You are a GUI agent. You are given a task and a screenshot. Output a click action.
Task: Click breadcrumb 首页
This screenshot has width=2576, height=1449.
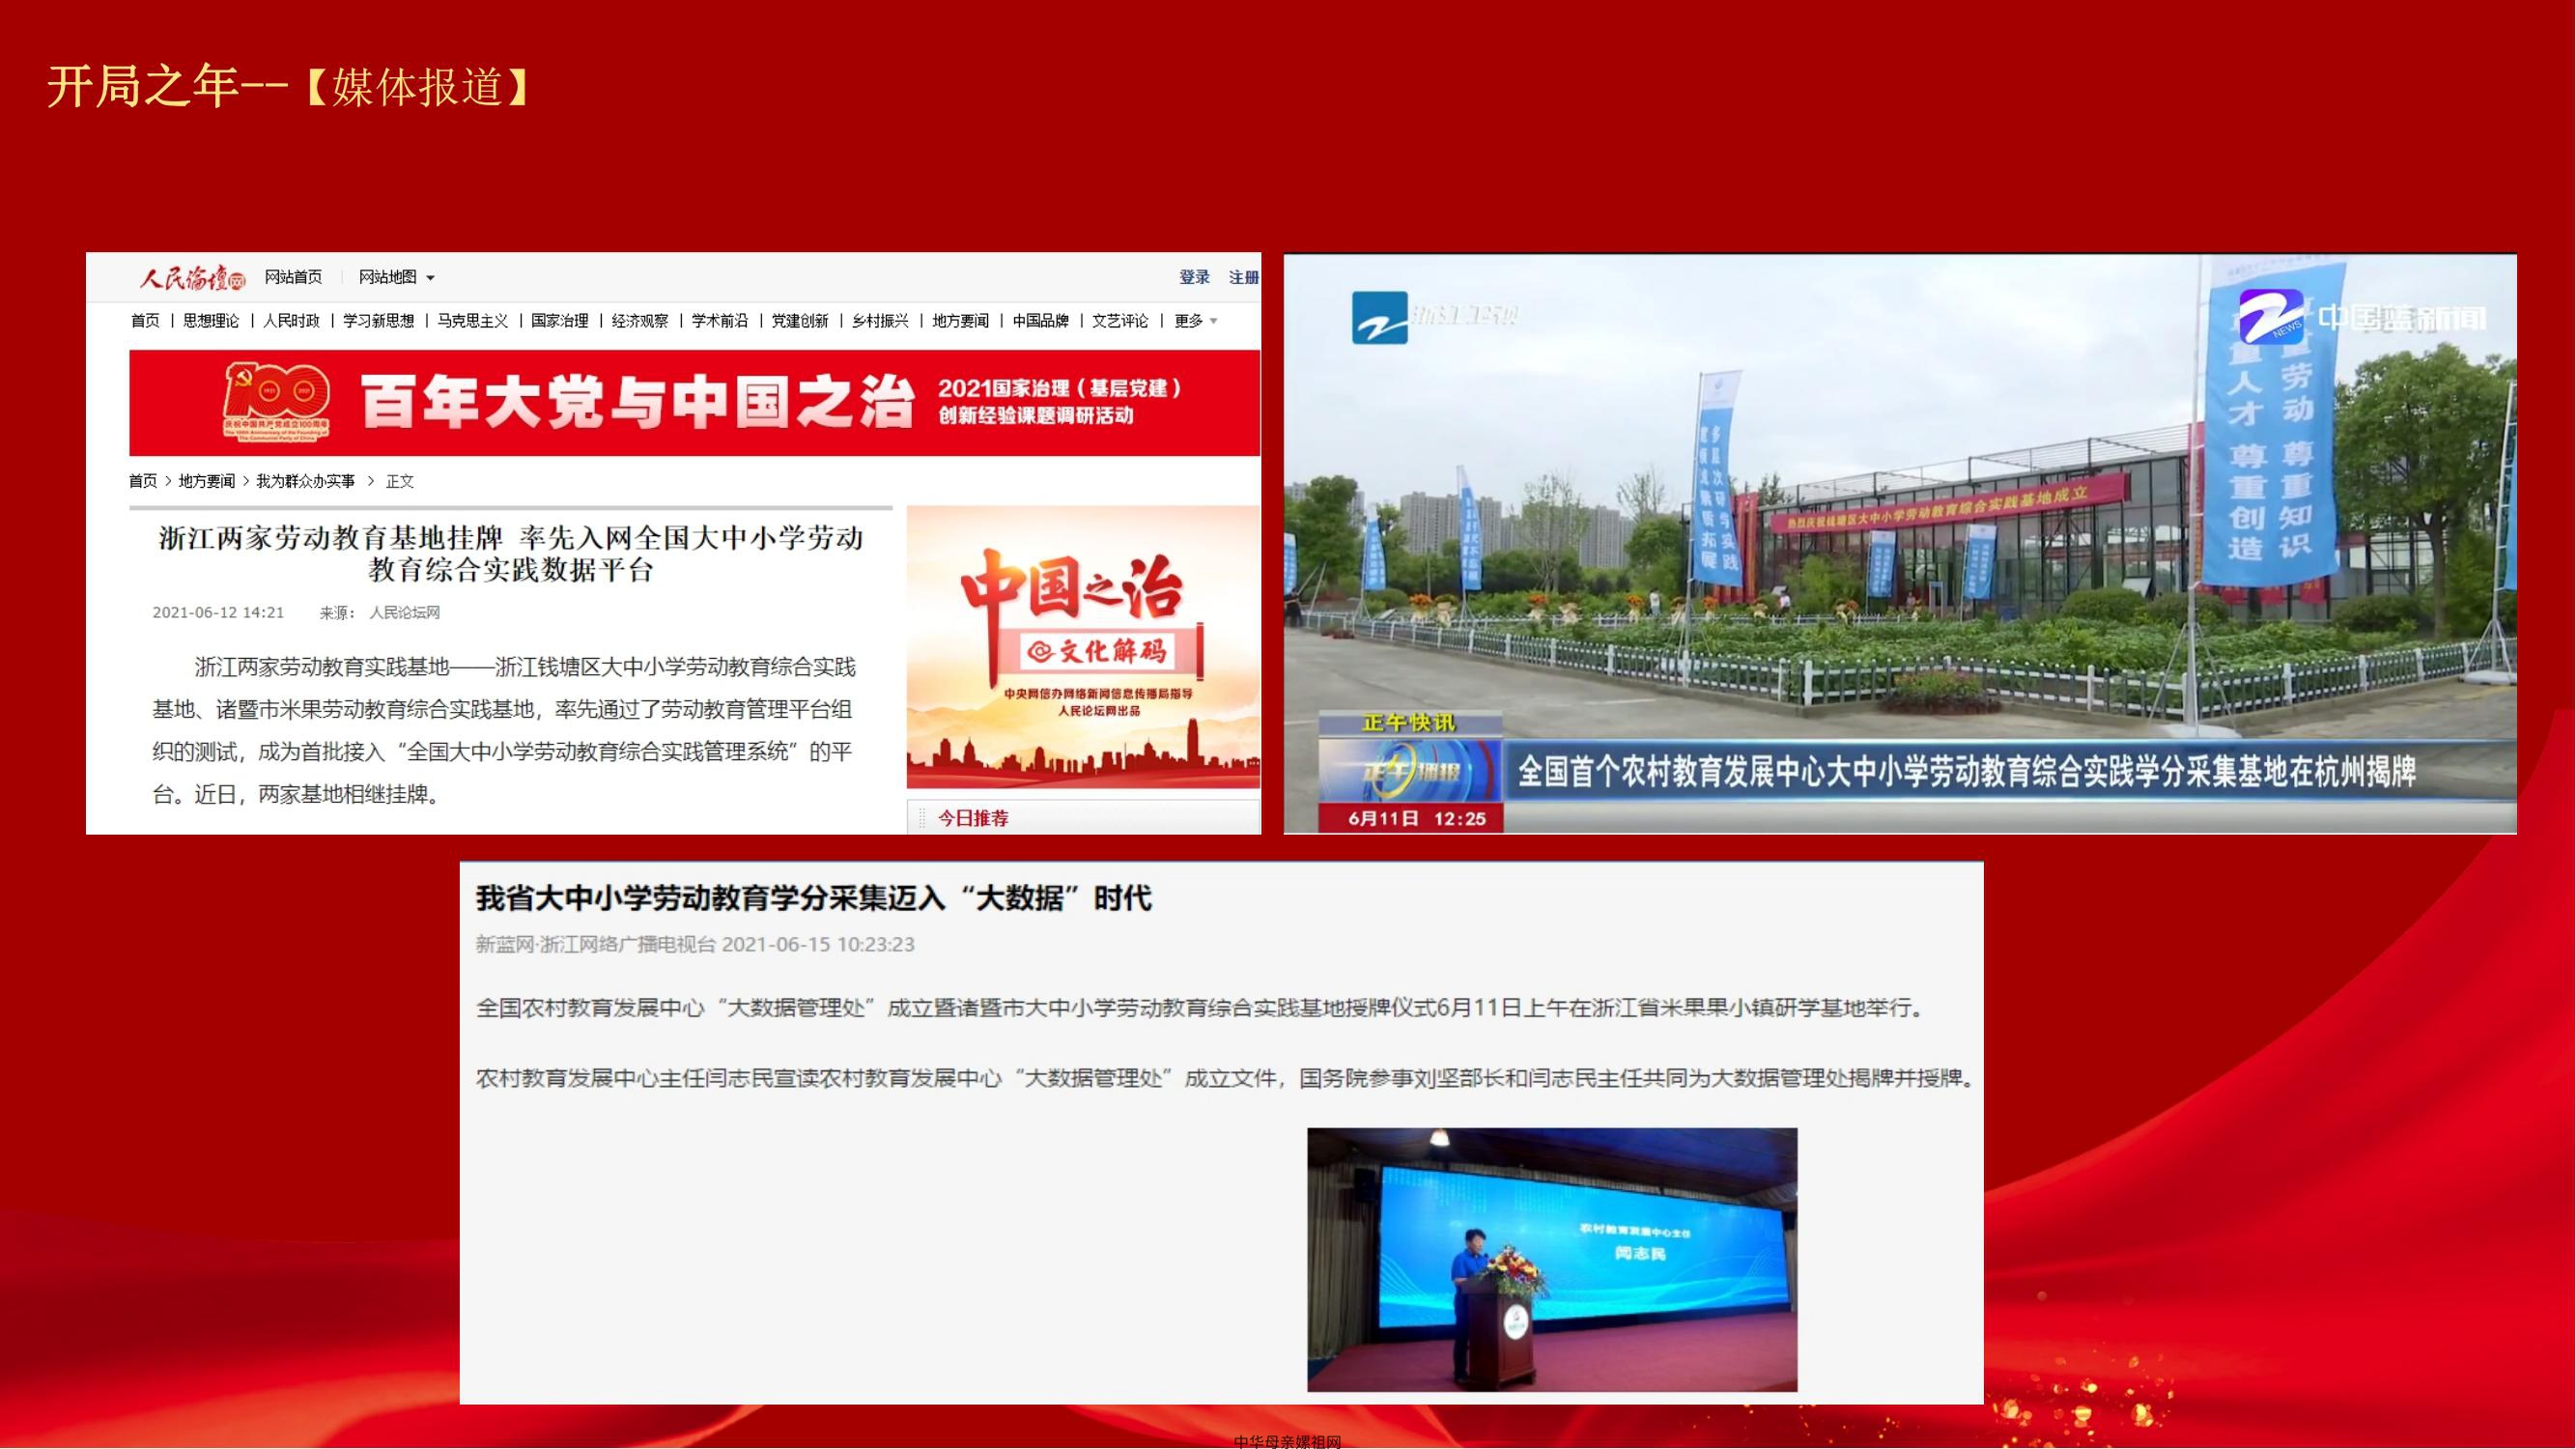coord(143,481)
